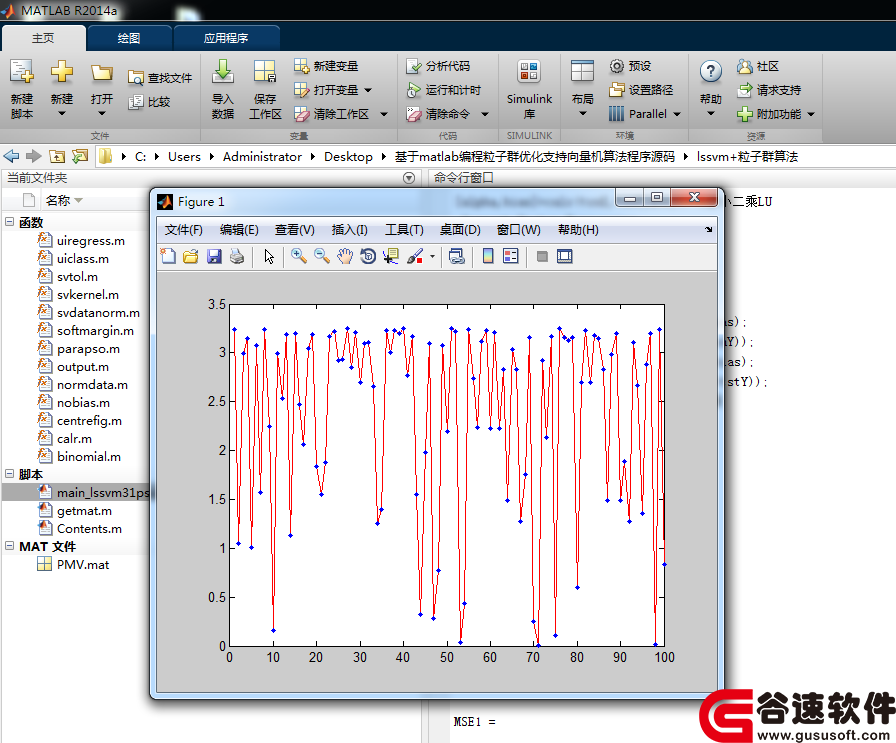Screen dimensions: 896x743
Task: Open current folder panel actions dropdown
Action: (409, 178)
